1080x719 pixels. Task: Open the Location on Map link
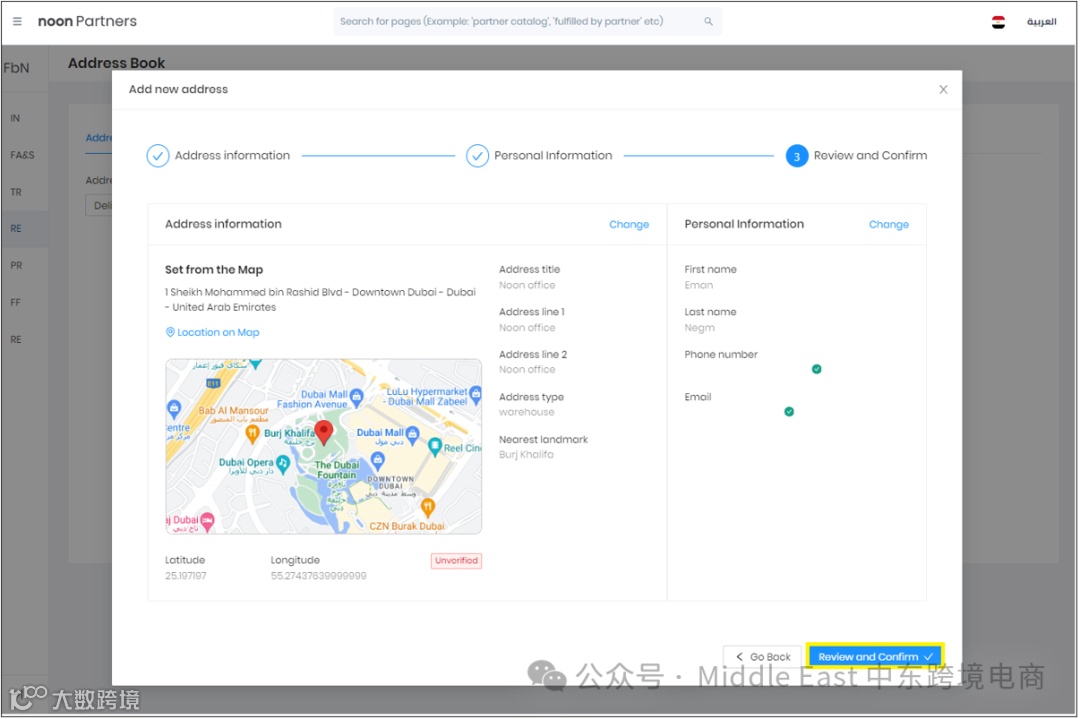click(213, 332)
